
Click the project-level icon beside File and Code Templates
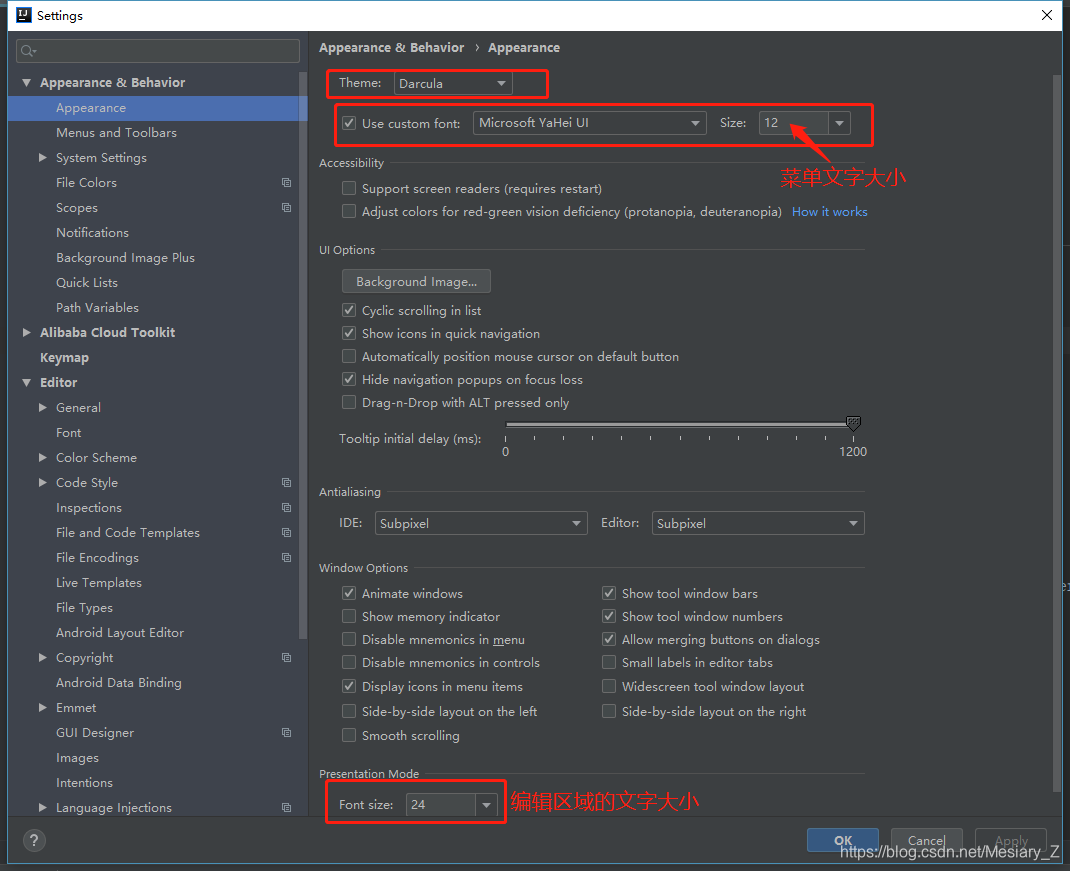coord(287,532)
